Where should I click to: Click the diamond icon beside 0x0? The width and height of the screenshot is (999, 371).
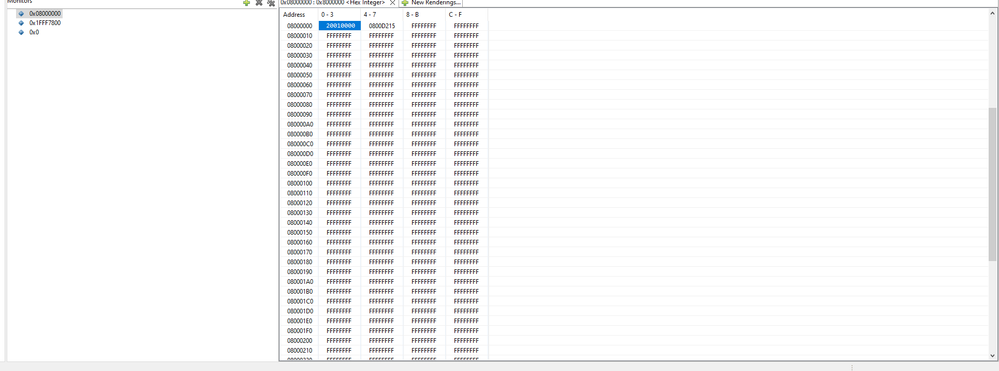click(x=21, y=33)
